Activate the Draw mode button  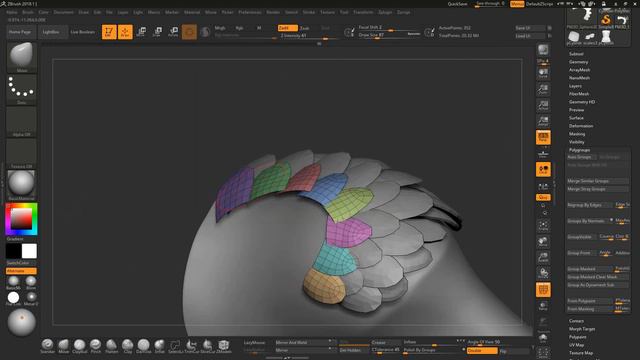(x=125, y=32)
